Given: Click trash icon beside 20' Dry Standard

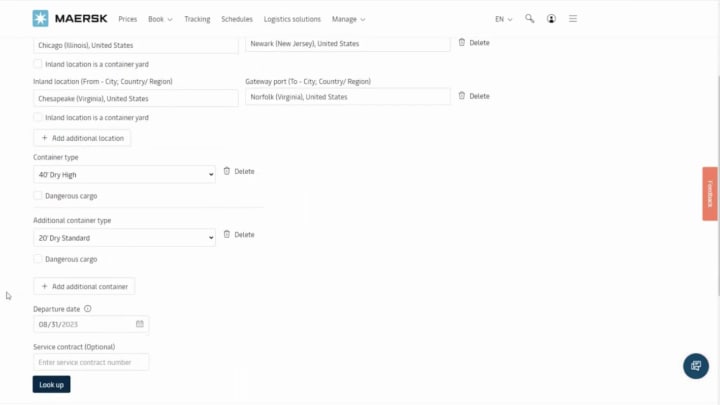Looking at the screenshot, I should pos(226,234).
